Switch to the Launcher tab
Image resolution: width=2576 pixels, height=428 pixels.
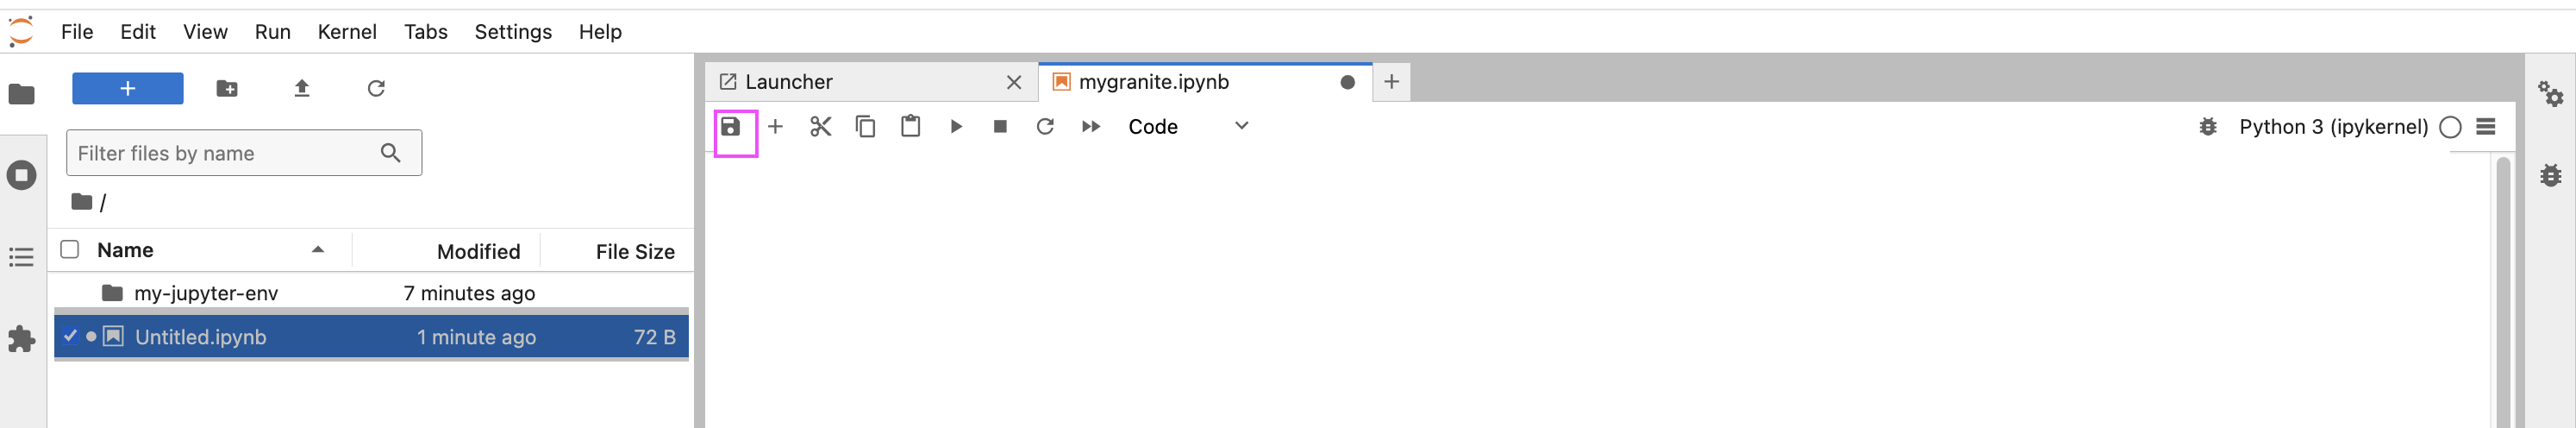pos(789,82)
